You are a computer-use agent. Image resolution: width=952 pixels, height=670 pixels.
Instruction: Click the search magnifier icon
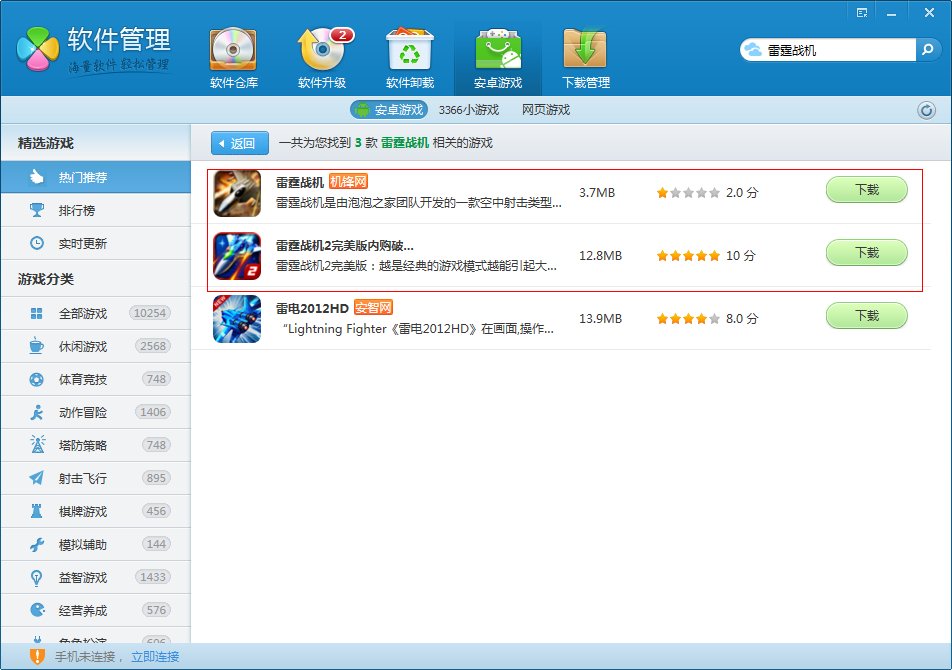pos(927,47)
